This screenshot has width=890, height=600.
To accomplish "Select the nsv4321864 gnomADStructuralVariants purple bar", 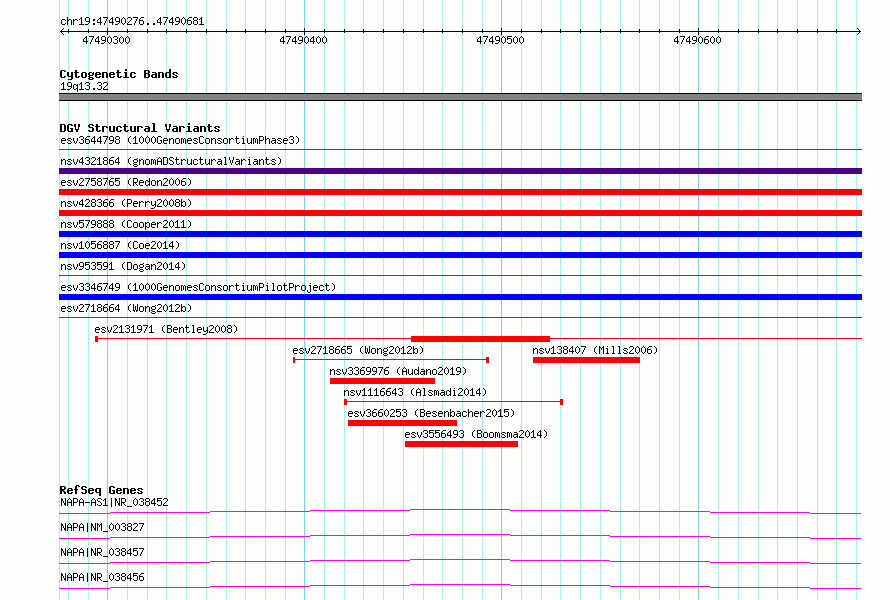I will click(460, 171).
